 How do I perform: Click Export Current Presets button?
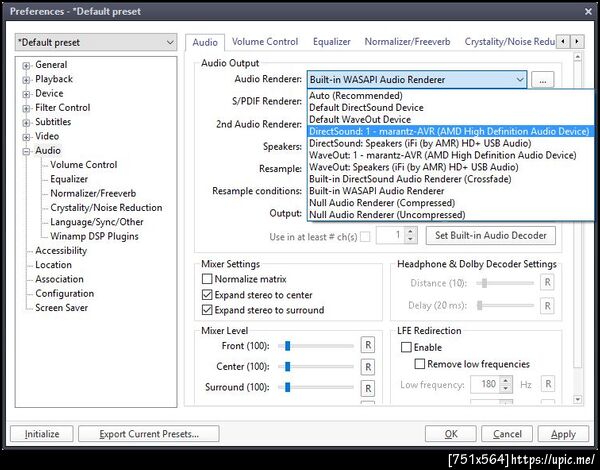(x=149, y=434)
